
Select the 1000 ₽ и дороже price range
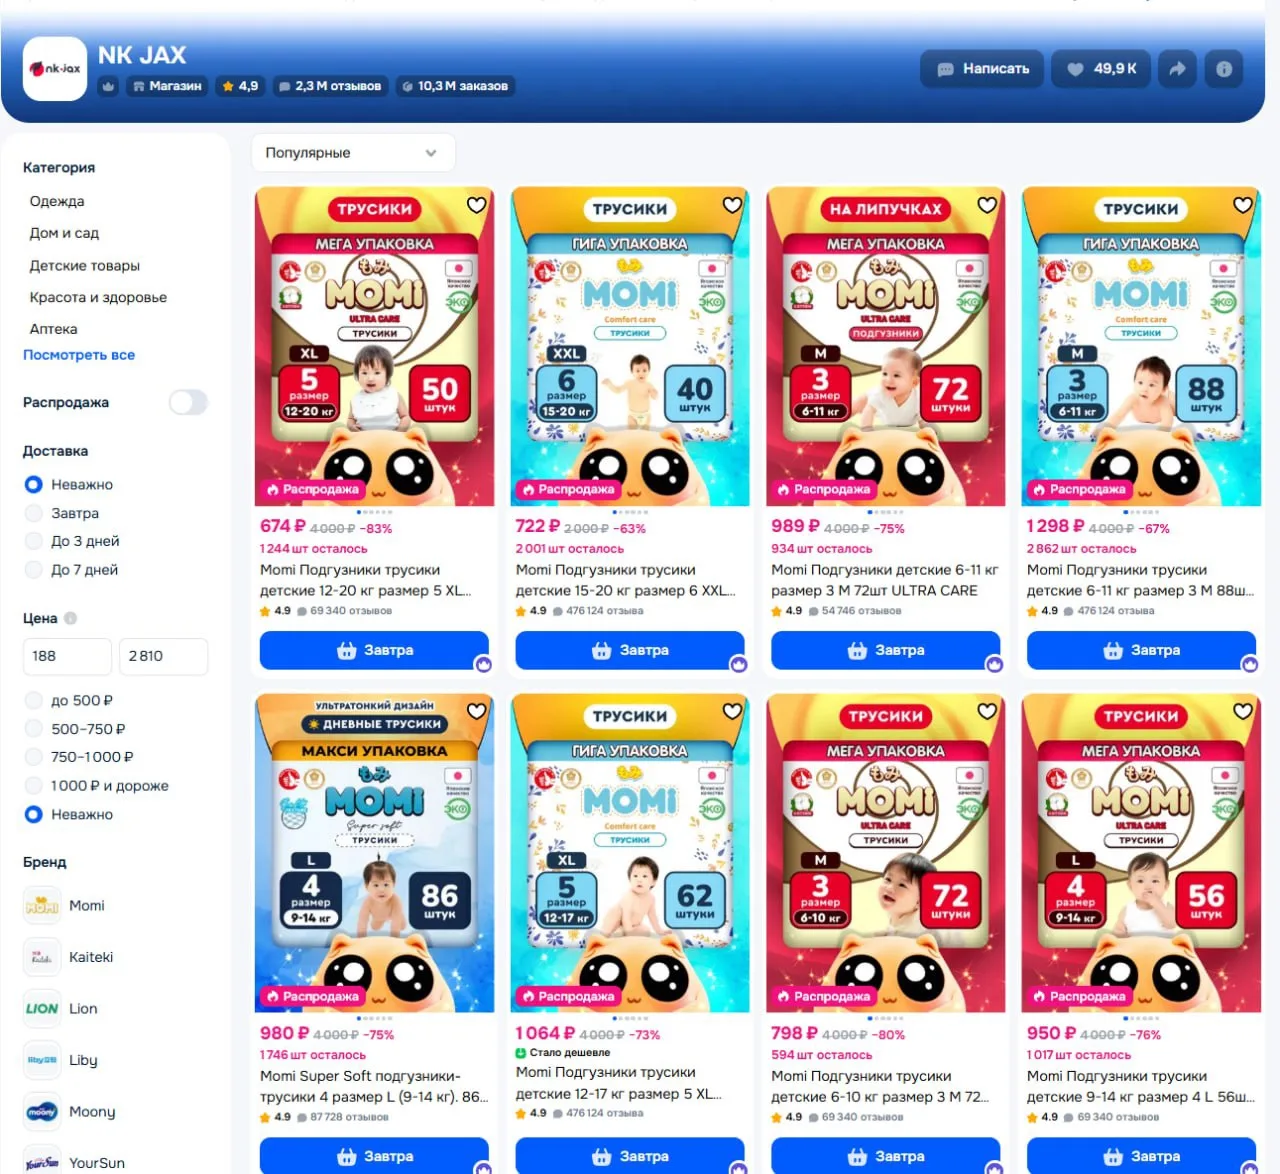click(33, 786)
